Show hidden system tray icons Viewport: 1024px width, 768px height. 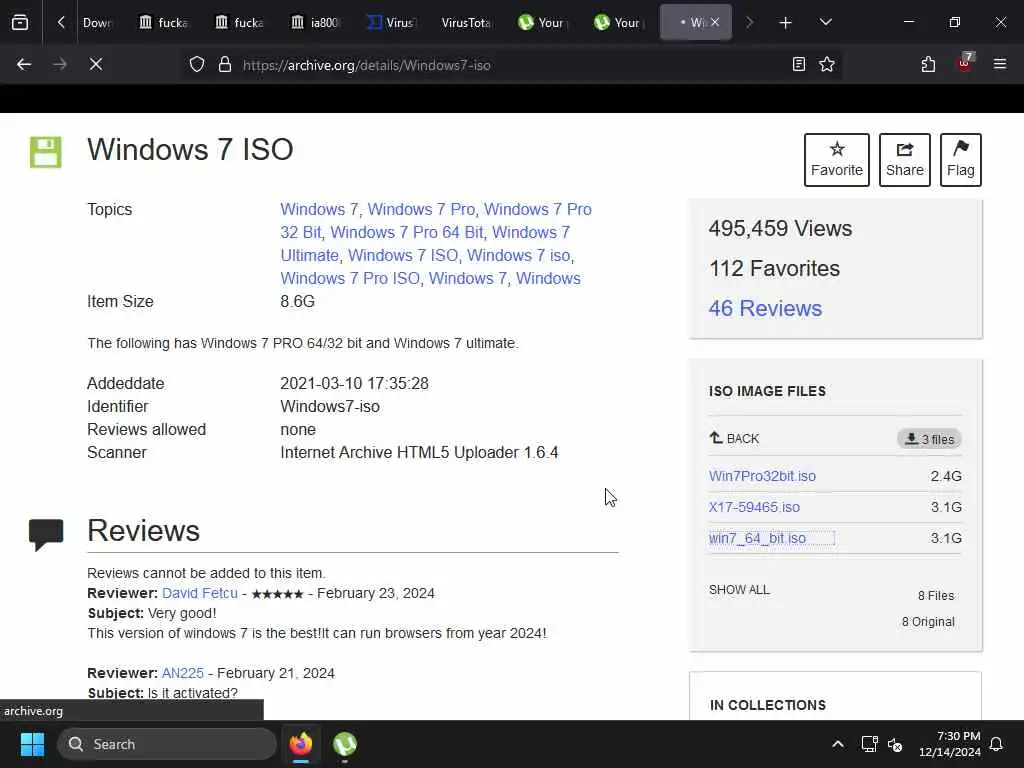[x=838, y=744]
